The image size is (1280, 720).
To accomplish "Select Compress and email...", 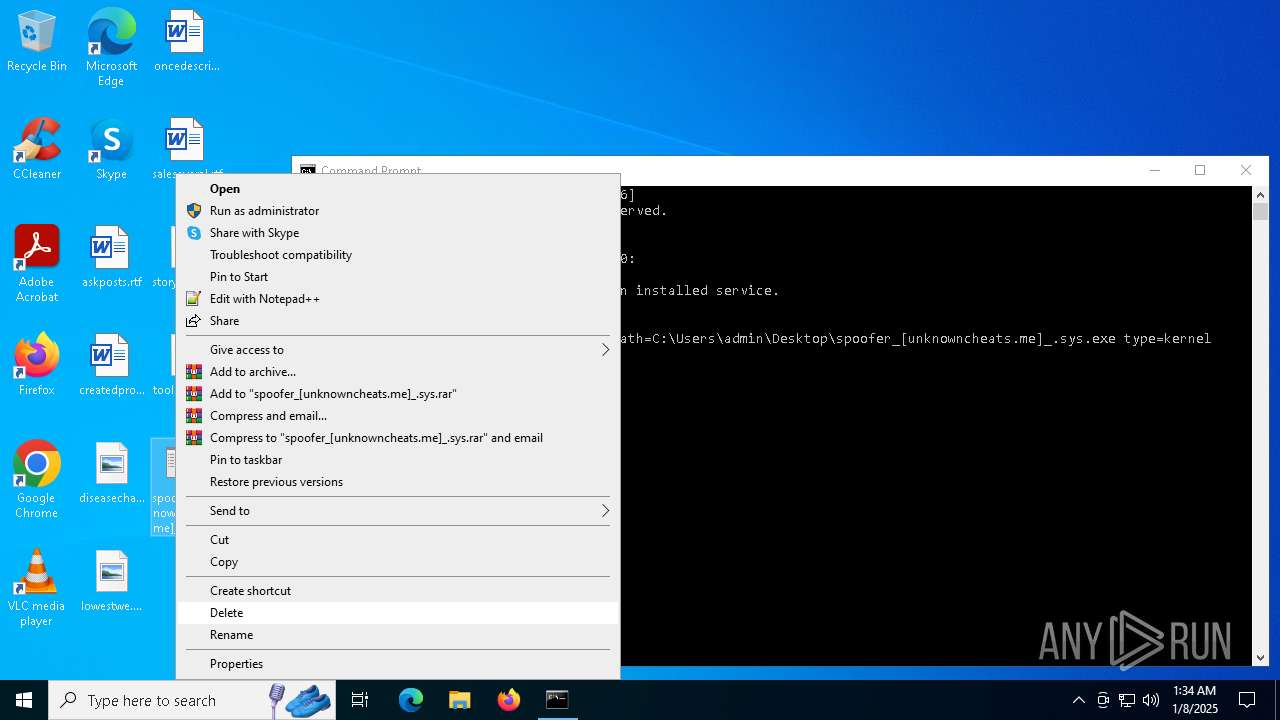I will click(x=397, y=416).
